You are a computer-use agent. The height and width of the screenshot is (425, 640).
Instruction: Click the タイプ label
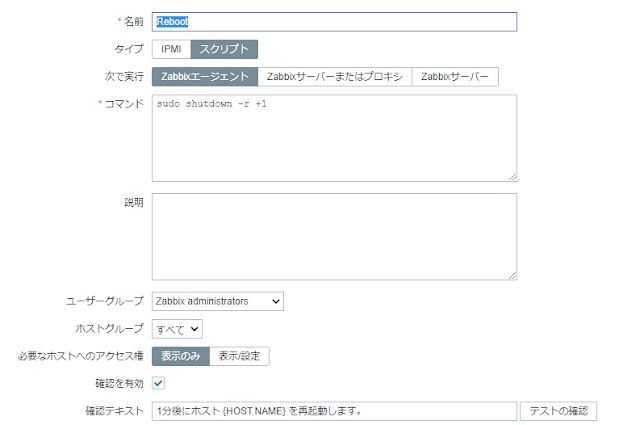[x=129, y=49]
